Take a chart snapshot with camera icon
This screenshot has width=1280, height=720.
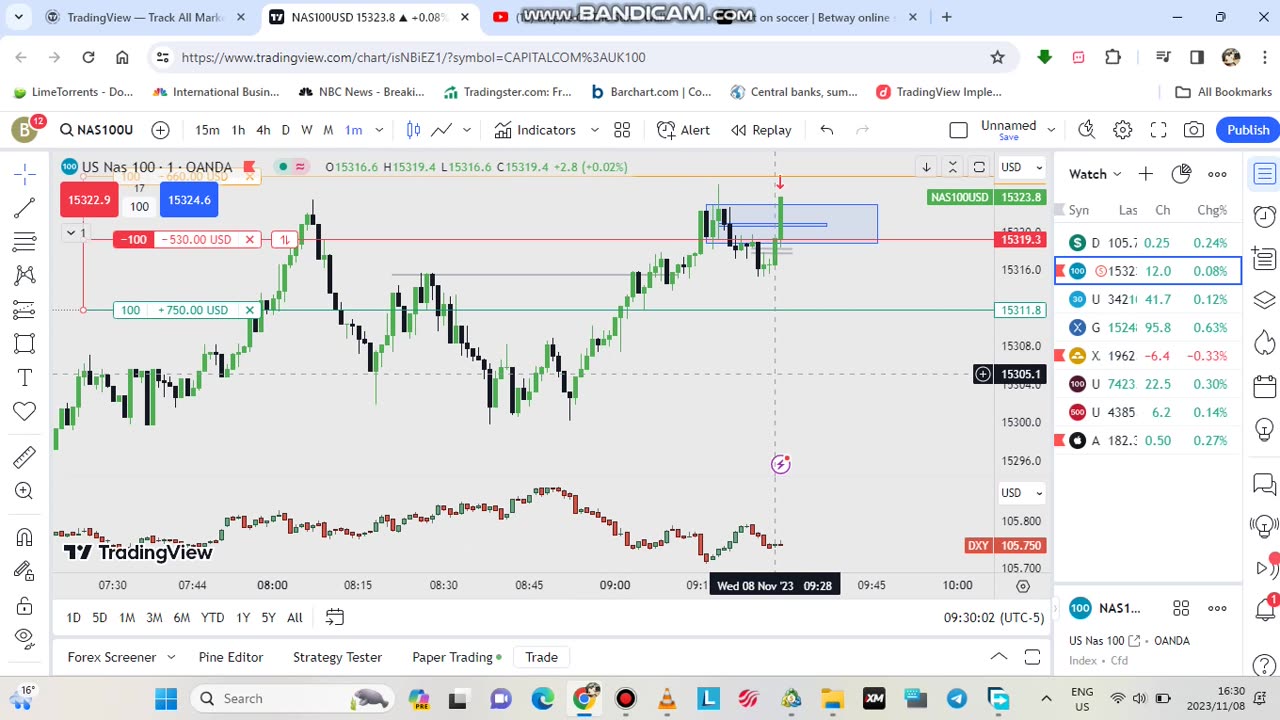pyautogui.click(x=1194, y=130)
